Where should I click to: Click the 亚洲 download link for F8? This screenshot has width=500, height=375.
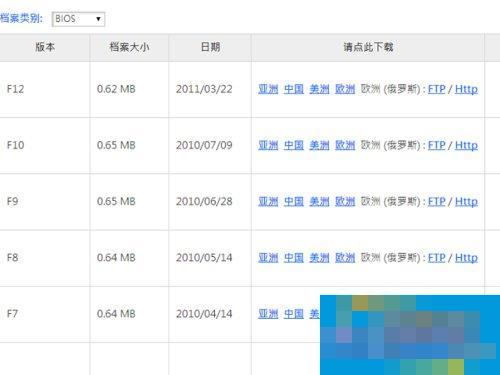(268, 257)
